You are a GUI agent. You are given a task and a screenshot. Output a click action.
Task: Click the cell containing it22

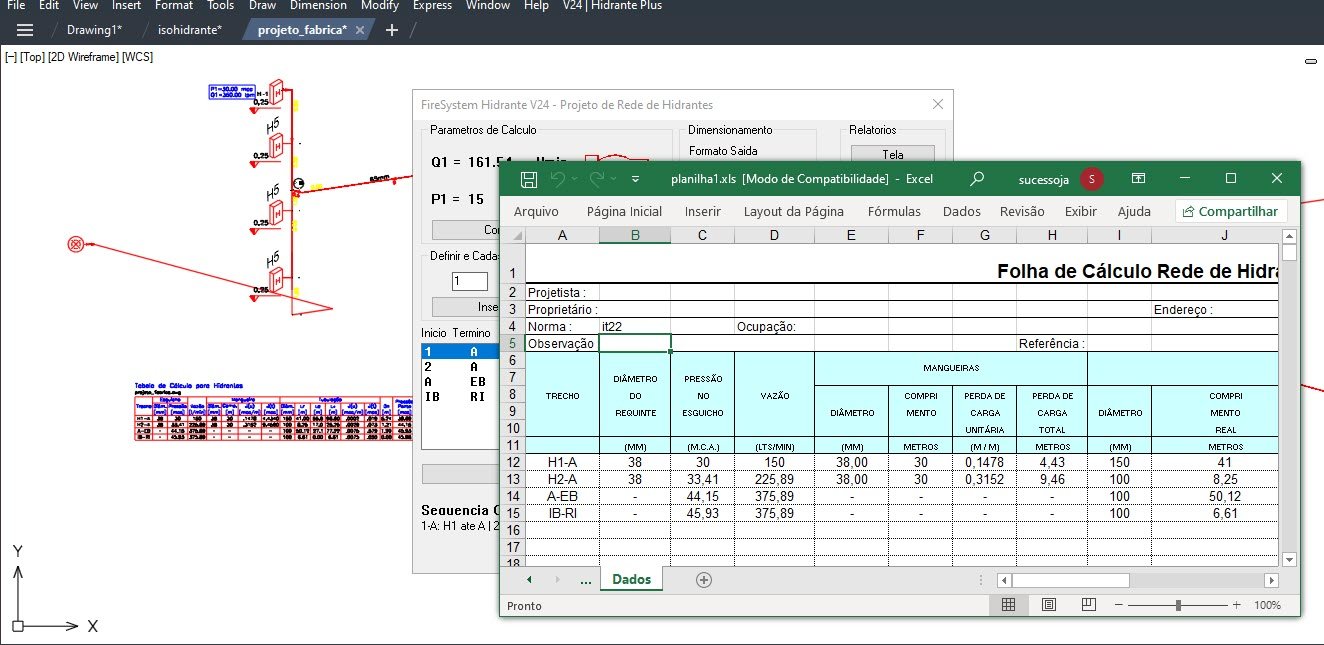coord(635,326)
